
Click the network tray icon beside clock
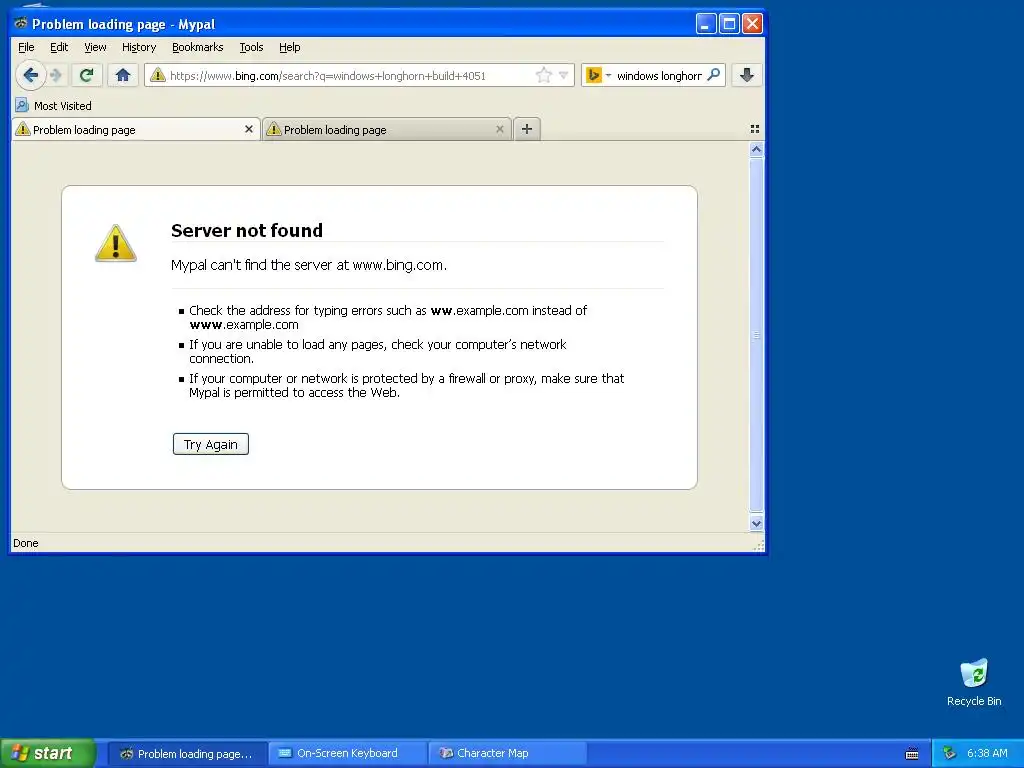tap(949, 753)
